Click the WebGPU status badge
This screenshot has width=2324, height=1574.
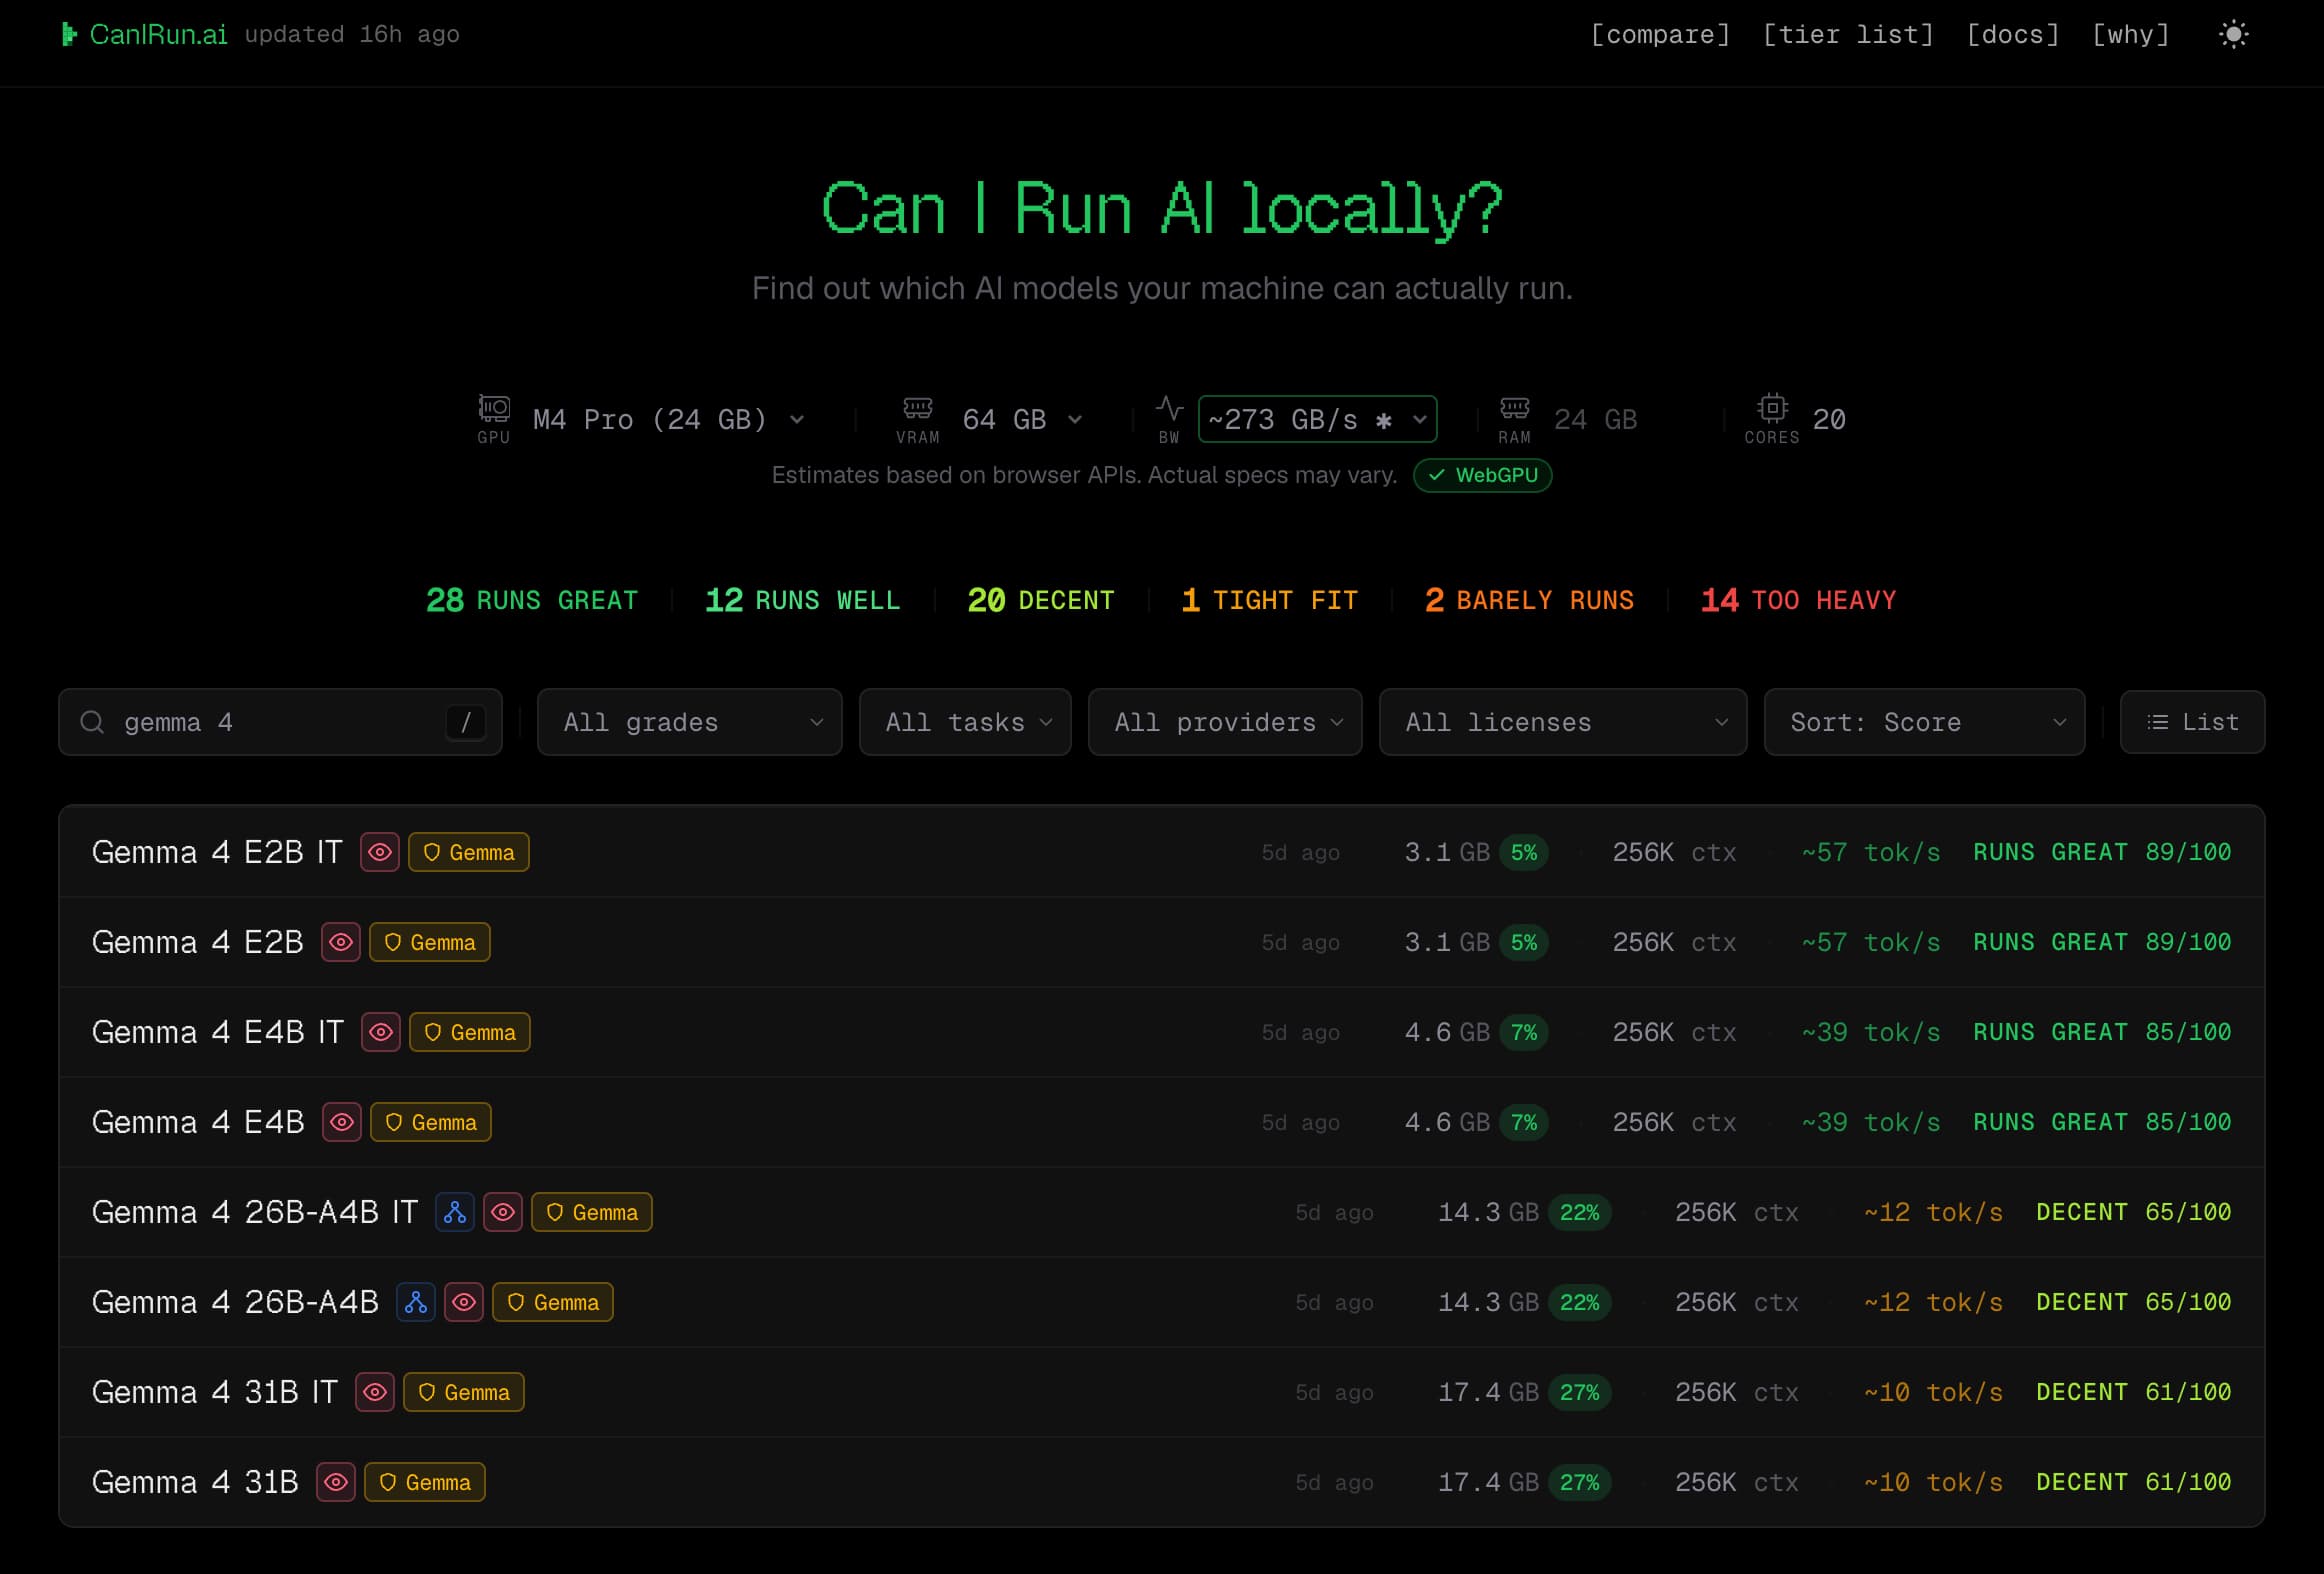pos(1483,475)
